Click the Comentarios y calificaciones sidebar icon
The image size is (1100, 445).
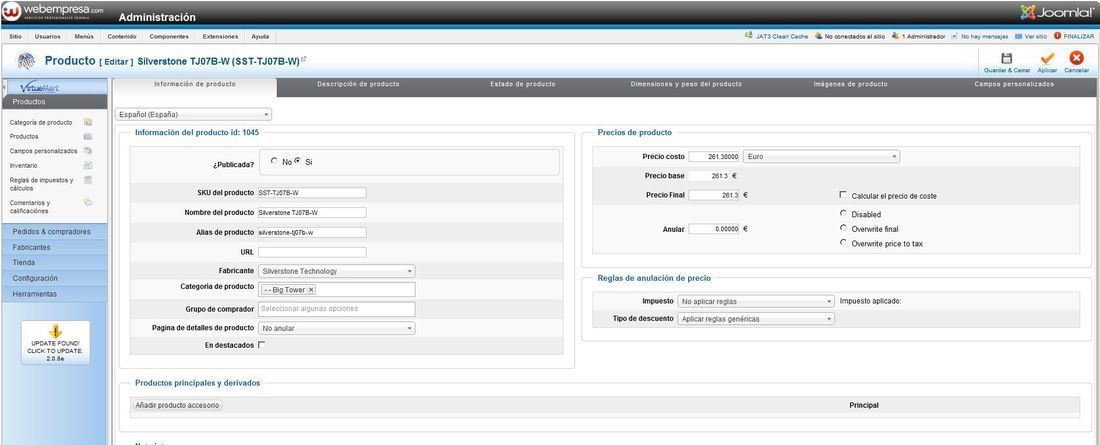click(x=88, y=202)
